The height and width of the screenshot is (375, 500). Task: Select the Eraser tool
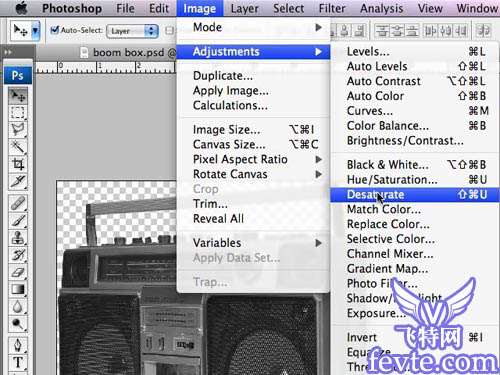18,272
